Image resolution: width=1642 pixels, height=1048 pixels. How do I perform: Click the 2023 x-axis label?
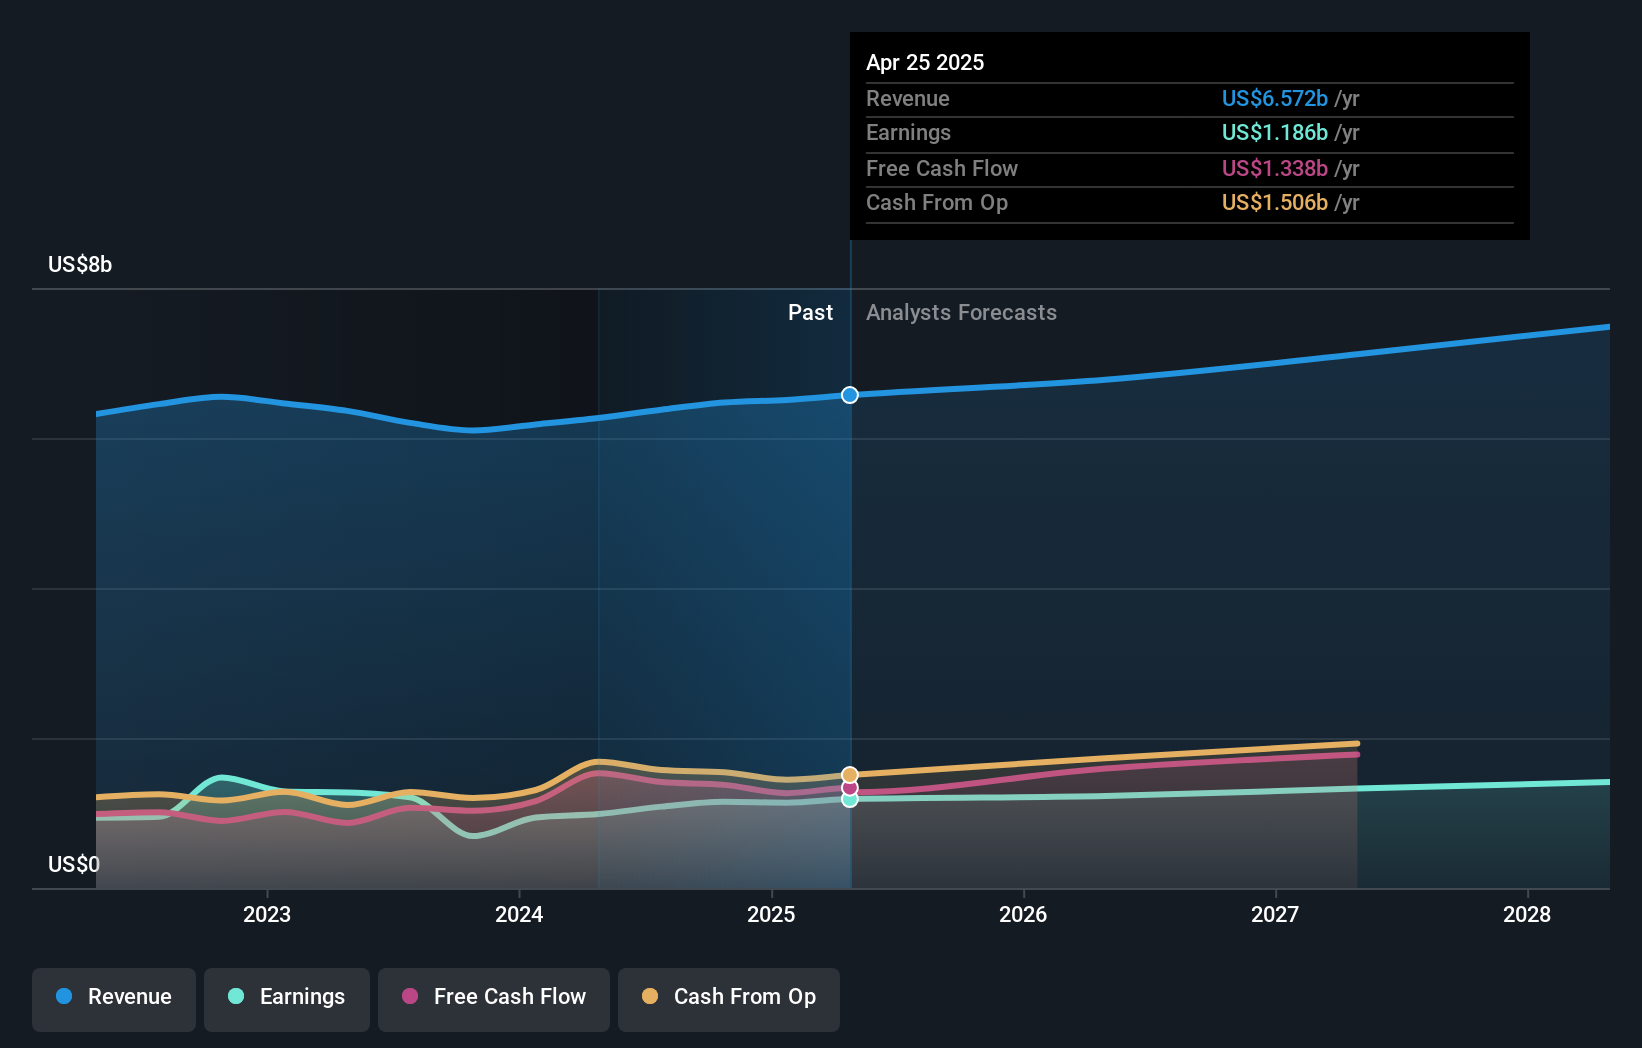point(267,914)
